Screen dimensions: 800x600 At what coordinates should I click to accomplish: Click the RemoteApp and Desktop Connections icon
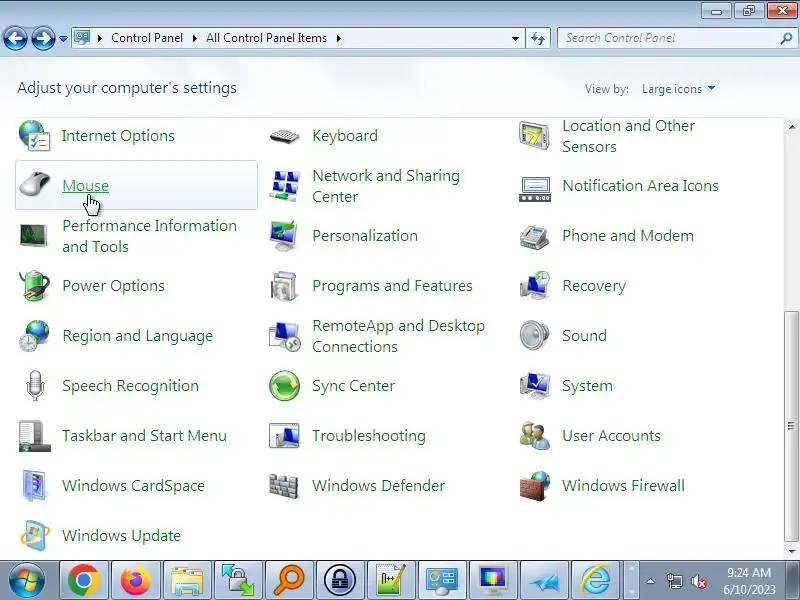tap(284, 336)
